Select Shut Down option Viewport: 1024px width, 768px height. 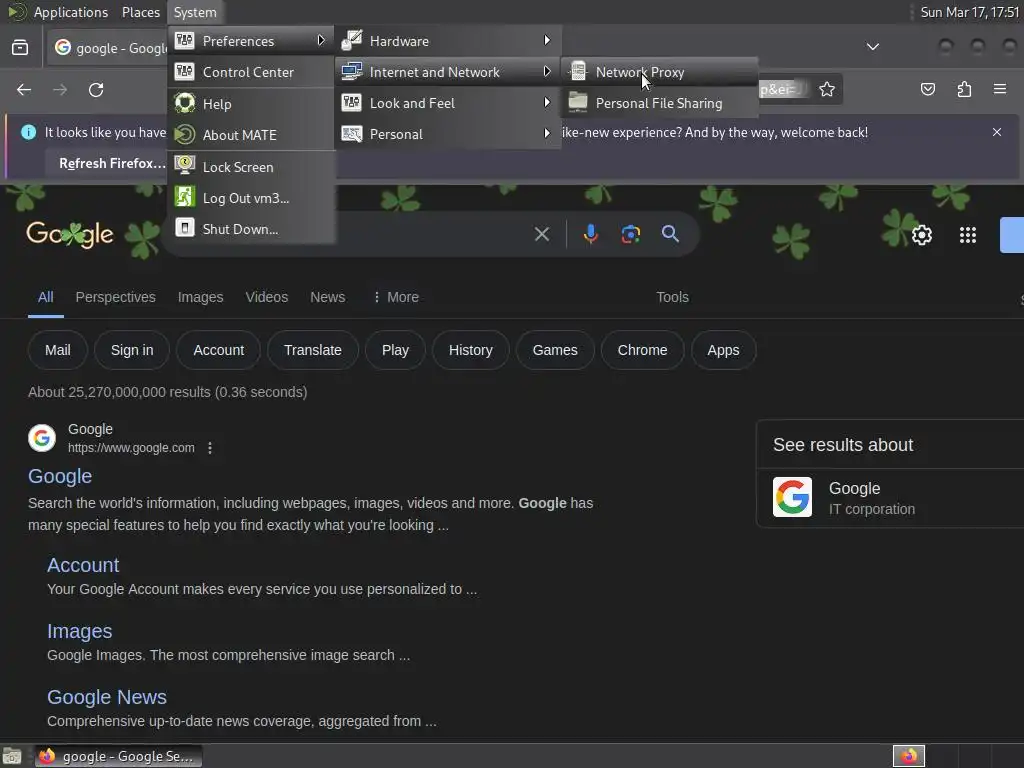point(251,229)
